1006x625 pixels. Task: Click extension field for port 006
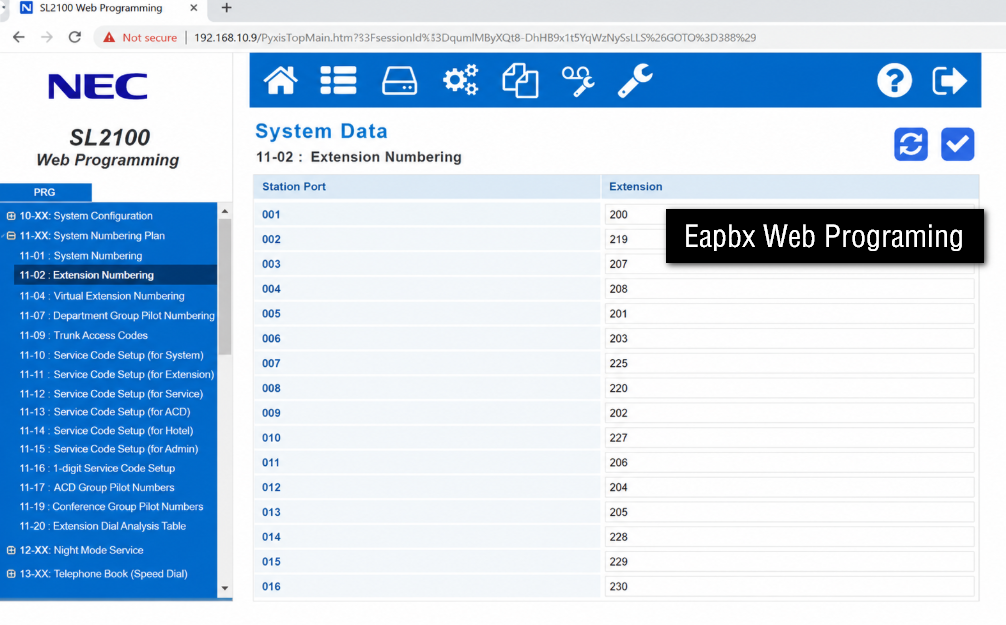[789, 338]
